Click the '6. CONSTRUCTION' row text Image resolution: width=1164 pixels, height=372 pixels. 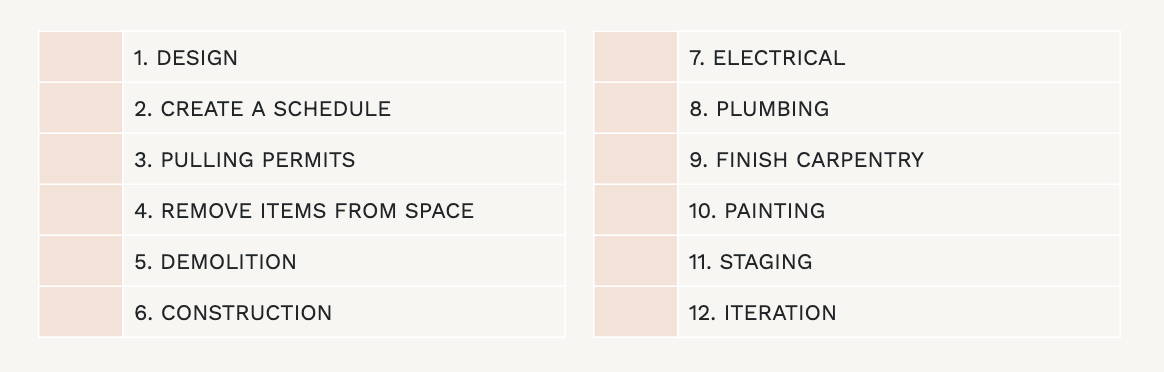pyautogui.click(x=233, y=313)
